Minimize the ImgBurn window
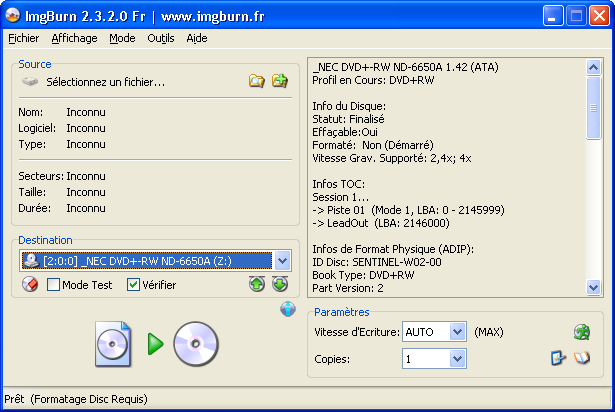 tap(553, 16)
